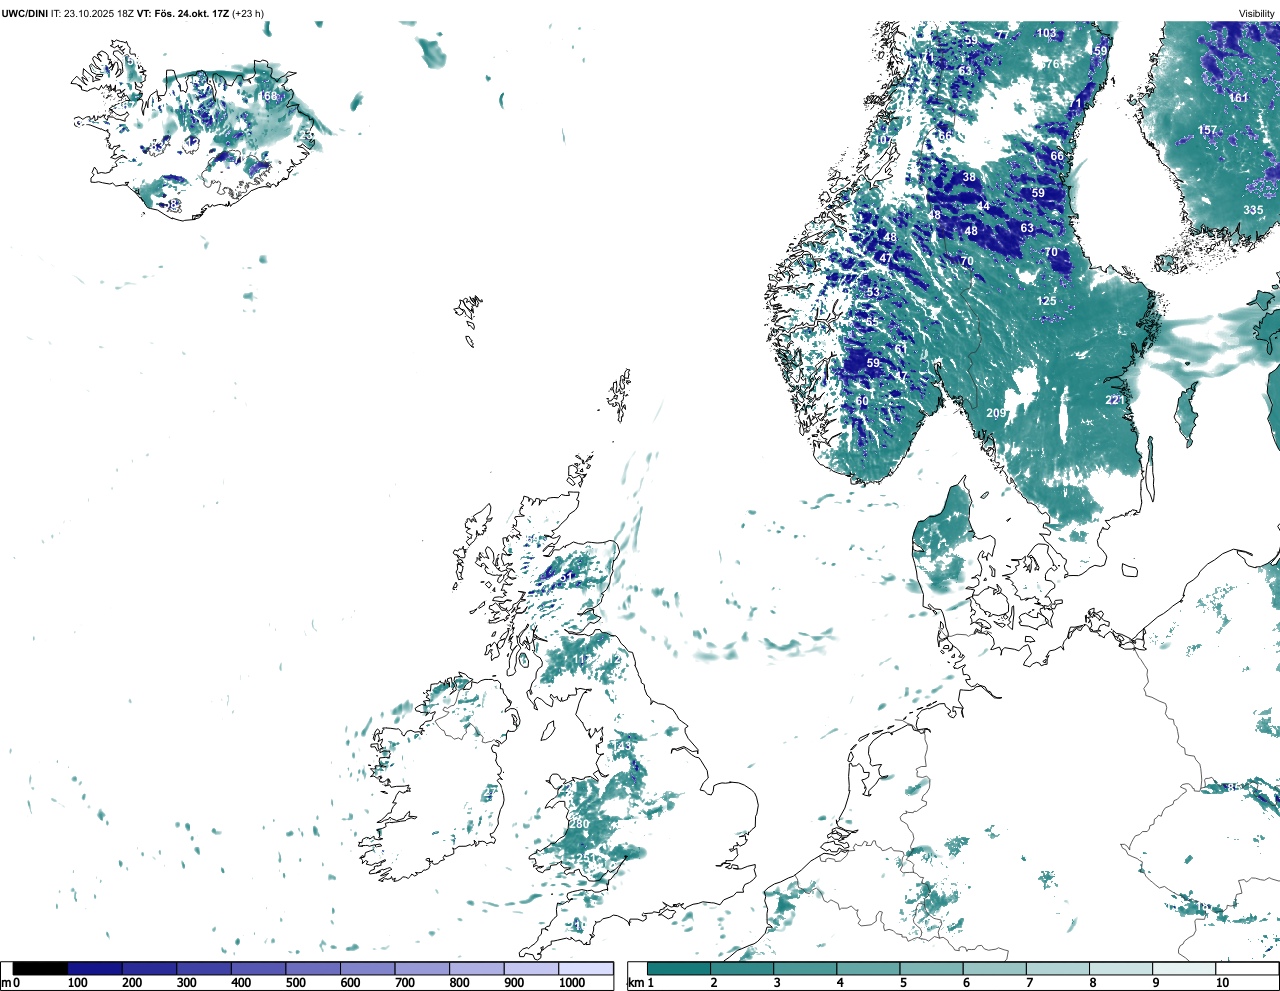
Task: Click the 'km 1' label on kilometer legend
Action: [640, 983]
